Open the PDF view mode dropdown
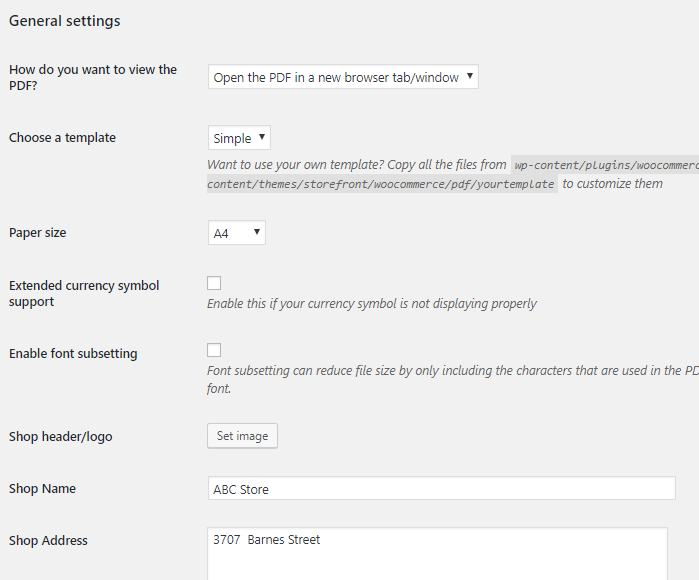The image size is (699, 580). [x=343, y=77]
